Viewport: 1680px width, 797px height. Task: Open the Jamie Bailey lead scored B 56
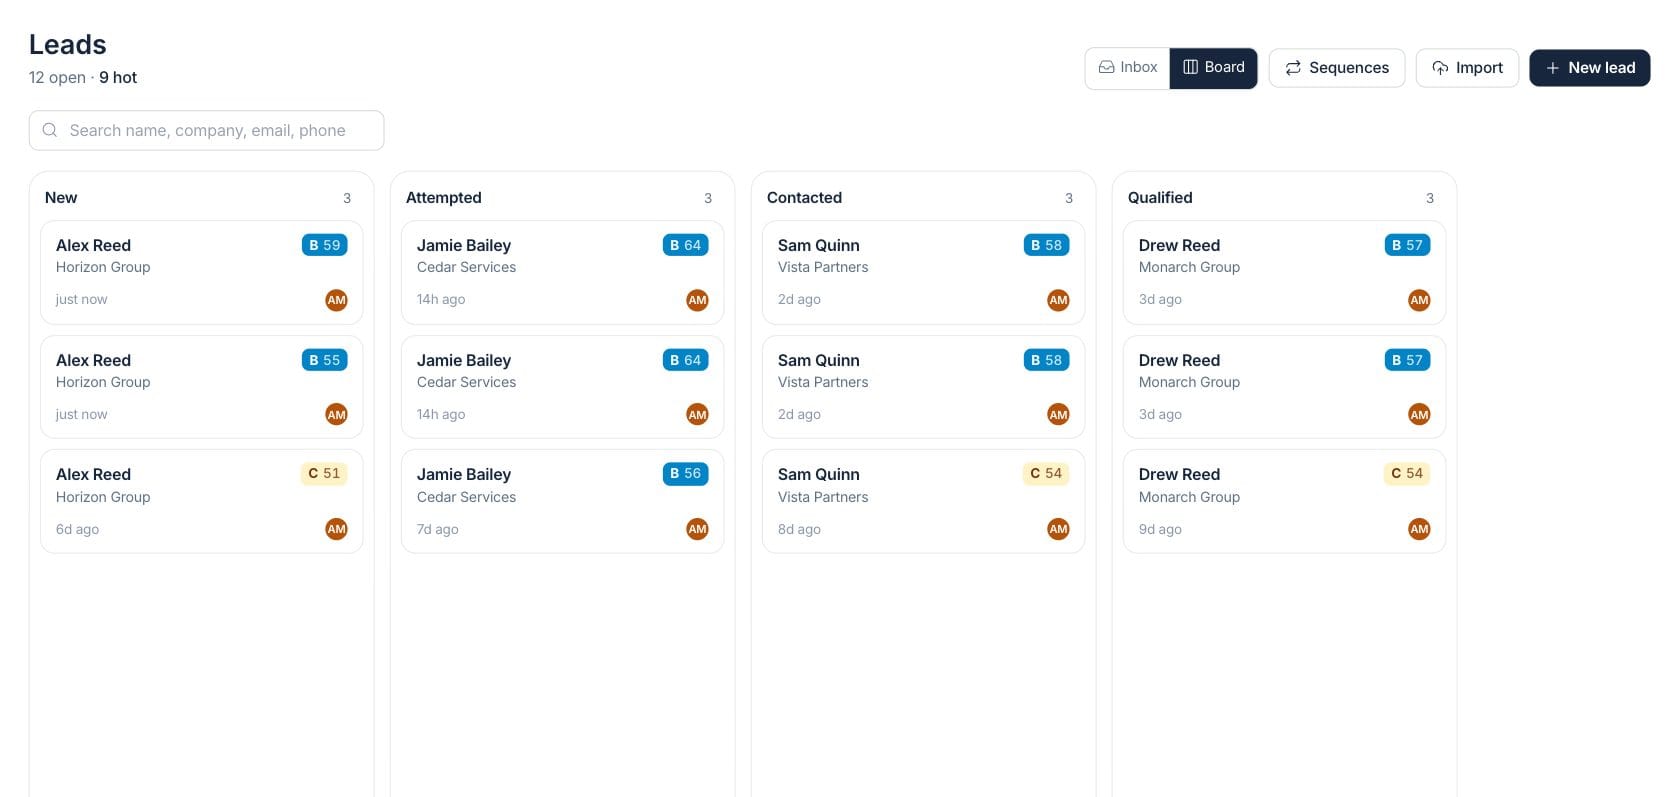tap(563, 501)
